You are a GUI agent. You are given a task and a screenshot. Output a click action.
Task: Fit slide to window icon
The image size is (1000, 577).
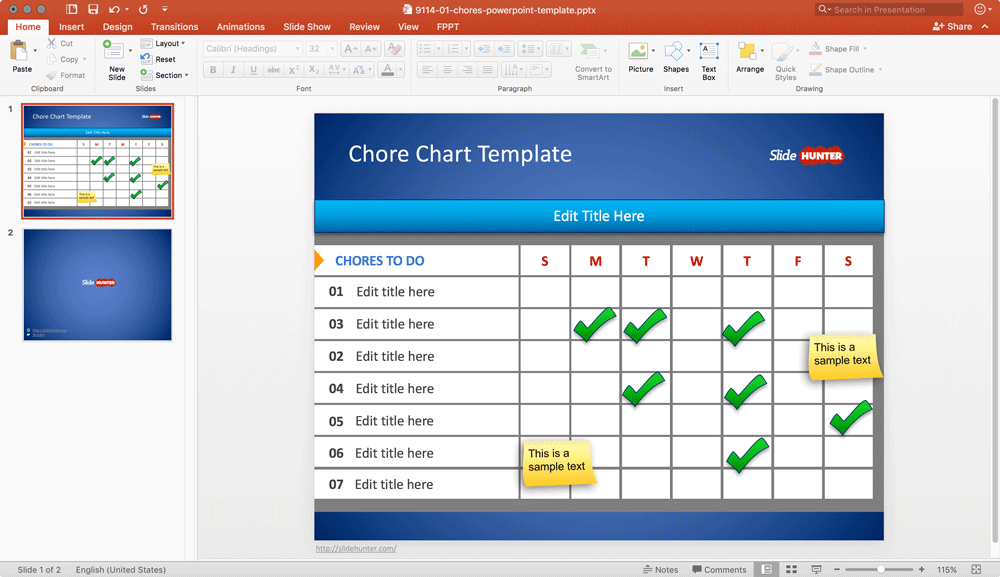(x=976, y=569)
